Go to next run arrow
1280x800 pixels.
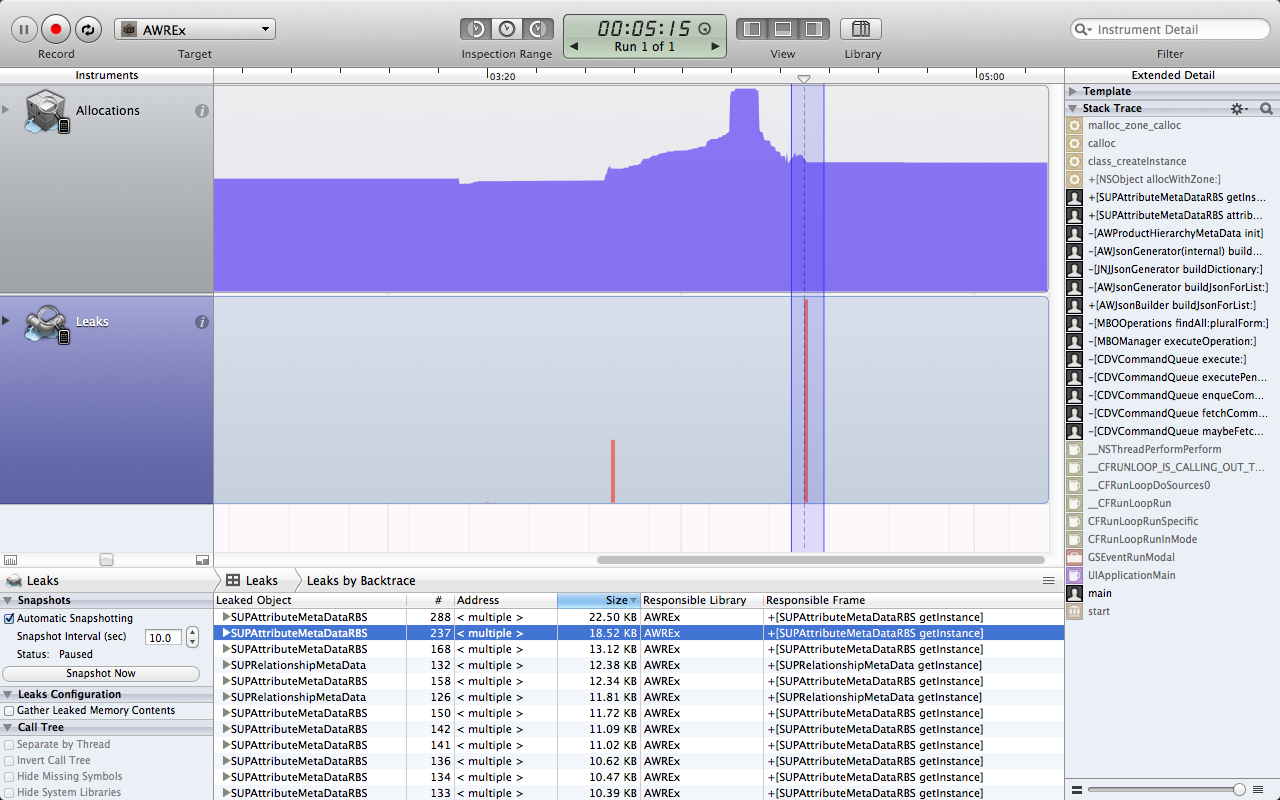(x=716, y=47)
